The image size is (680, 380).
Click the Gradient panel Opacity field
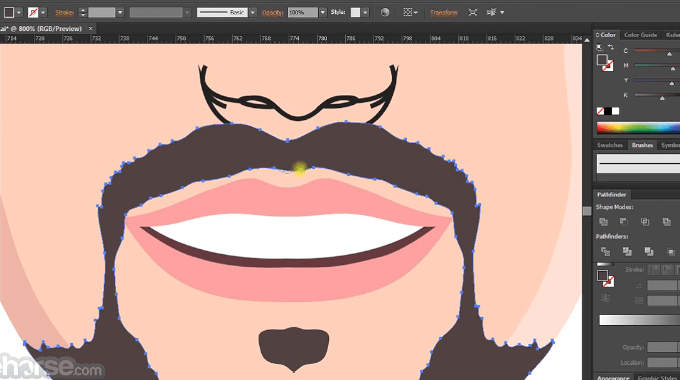click(x=663, y=347)
